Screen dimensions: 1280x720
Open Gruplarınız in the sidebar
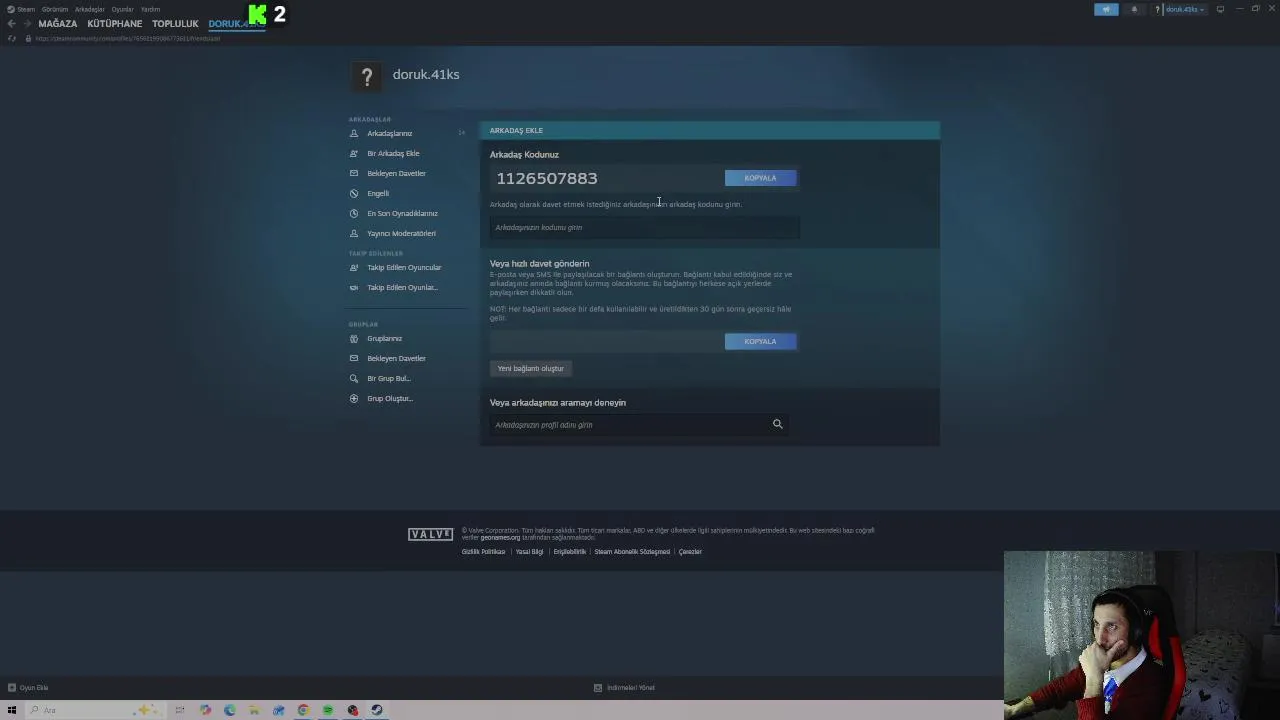(x=384, y=338)
